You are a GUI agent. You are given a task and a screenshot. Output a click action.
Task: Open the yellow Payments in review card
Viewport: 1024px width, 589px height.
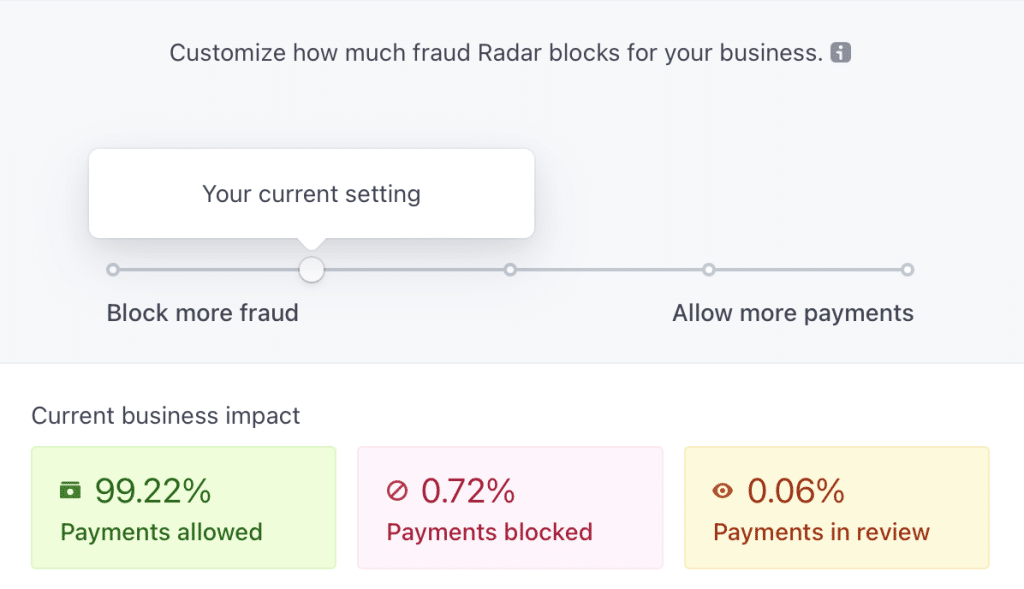coord(837,507)
